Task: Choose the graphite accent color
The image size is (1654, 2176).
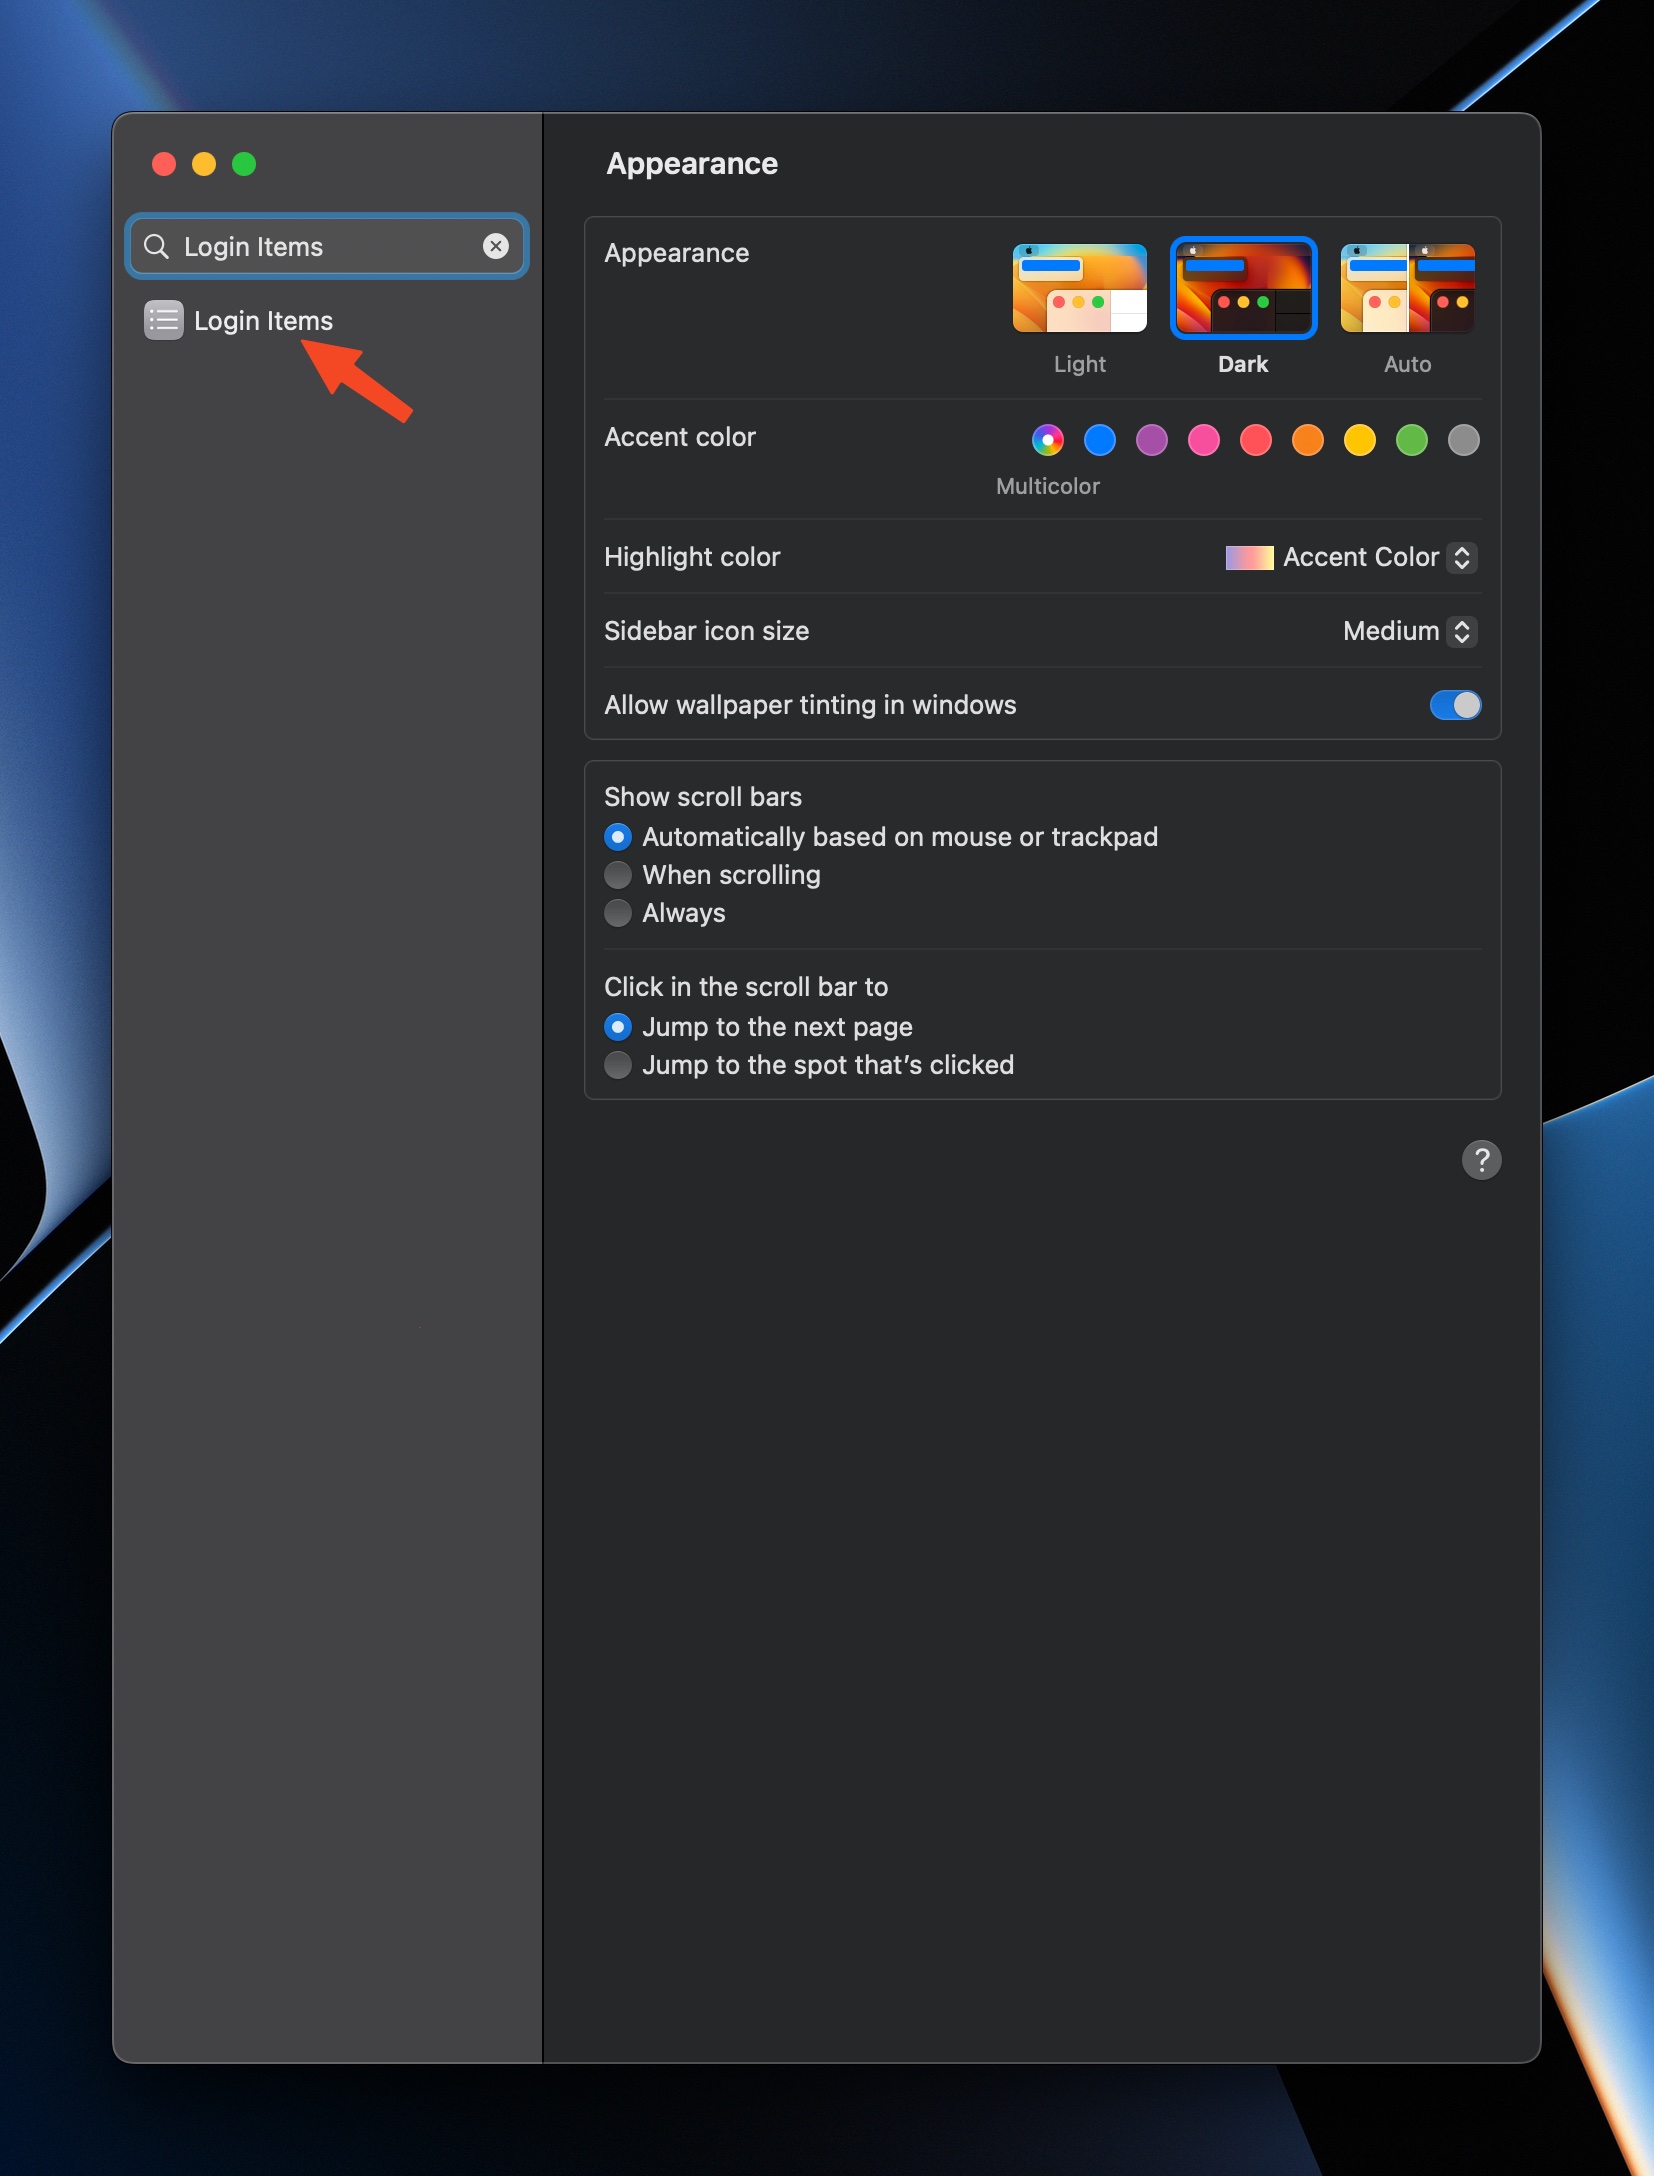Action: (x=1463, y=440)
